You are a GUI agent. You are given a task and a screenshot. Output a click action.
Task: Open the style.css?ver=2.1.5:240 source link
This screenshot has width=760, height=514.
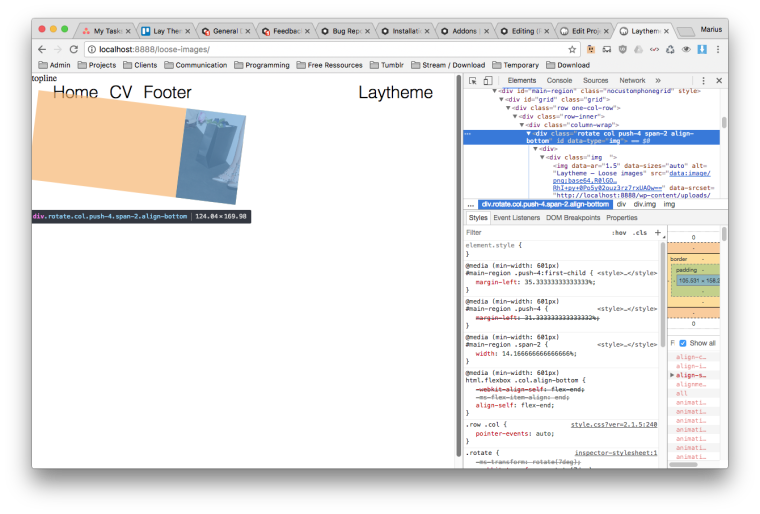click(613, 424)
